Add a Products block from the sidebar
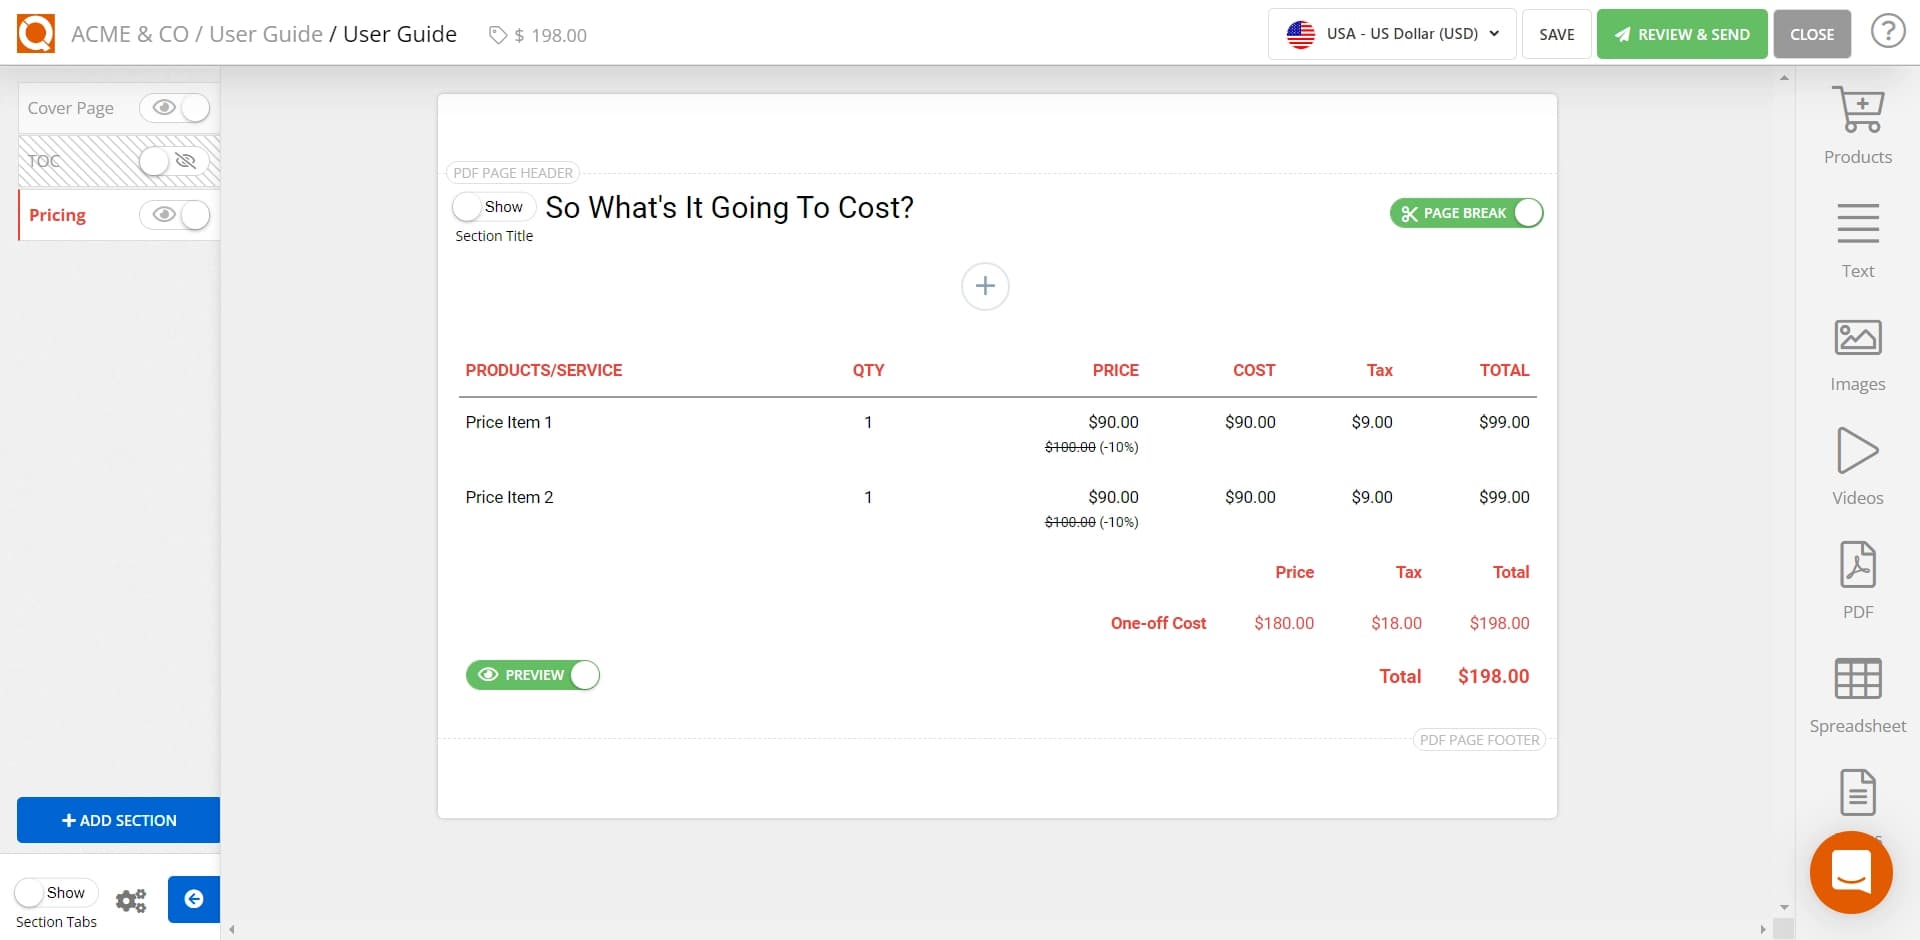1920x940 pixels. tap(1857, 122)
